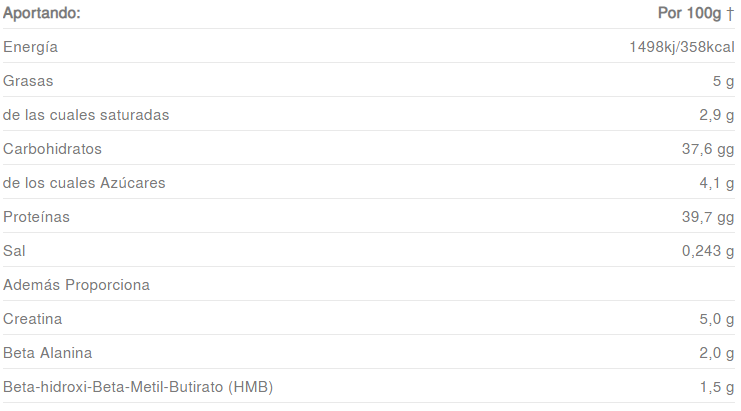
Task: Select the Energía row label
Action: click(30, 47)
